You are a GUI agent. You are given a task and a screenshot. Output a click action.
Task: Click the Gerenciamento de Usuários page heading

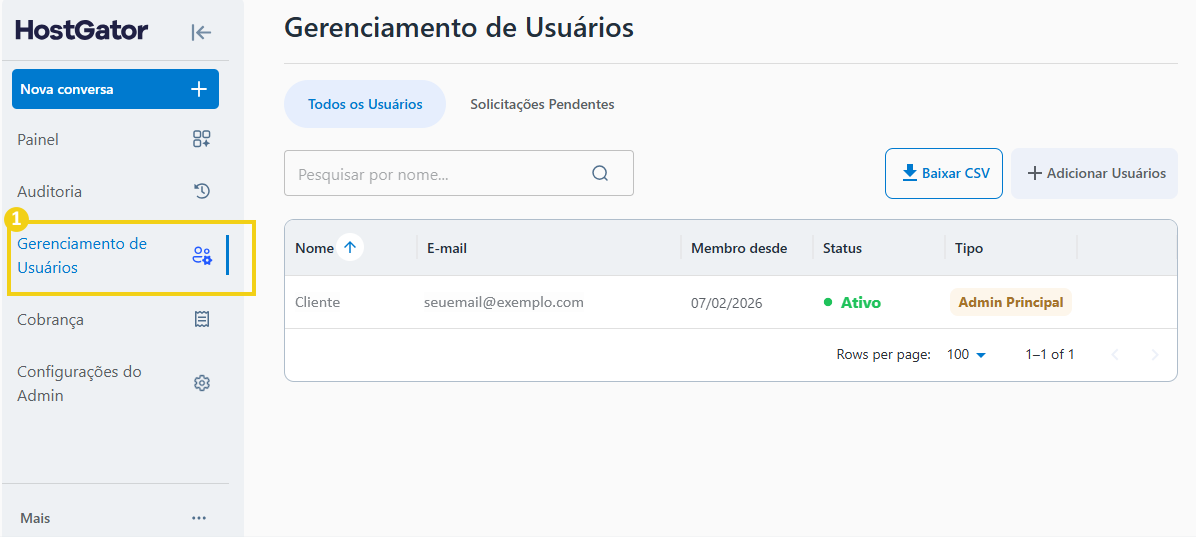[x=459, y=27]
